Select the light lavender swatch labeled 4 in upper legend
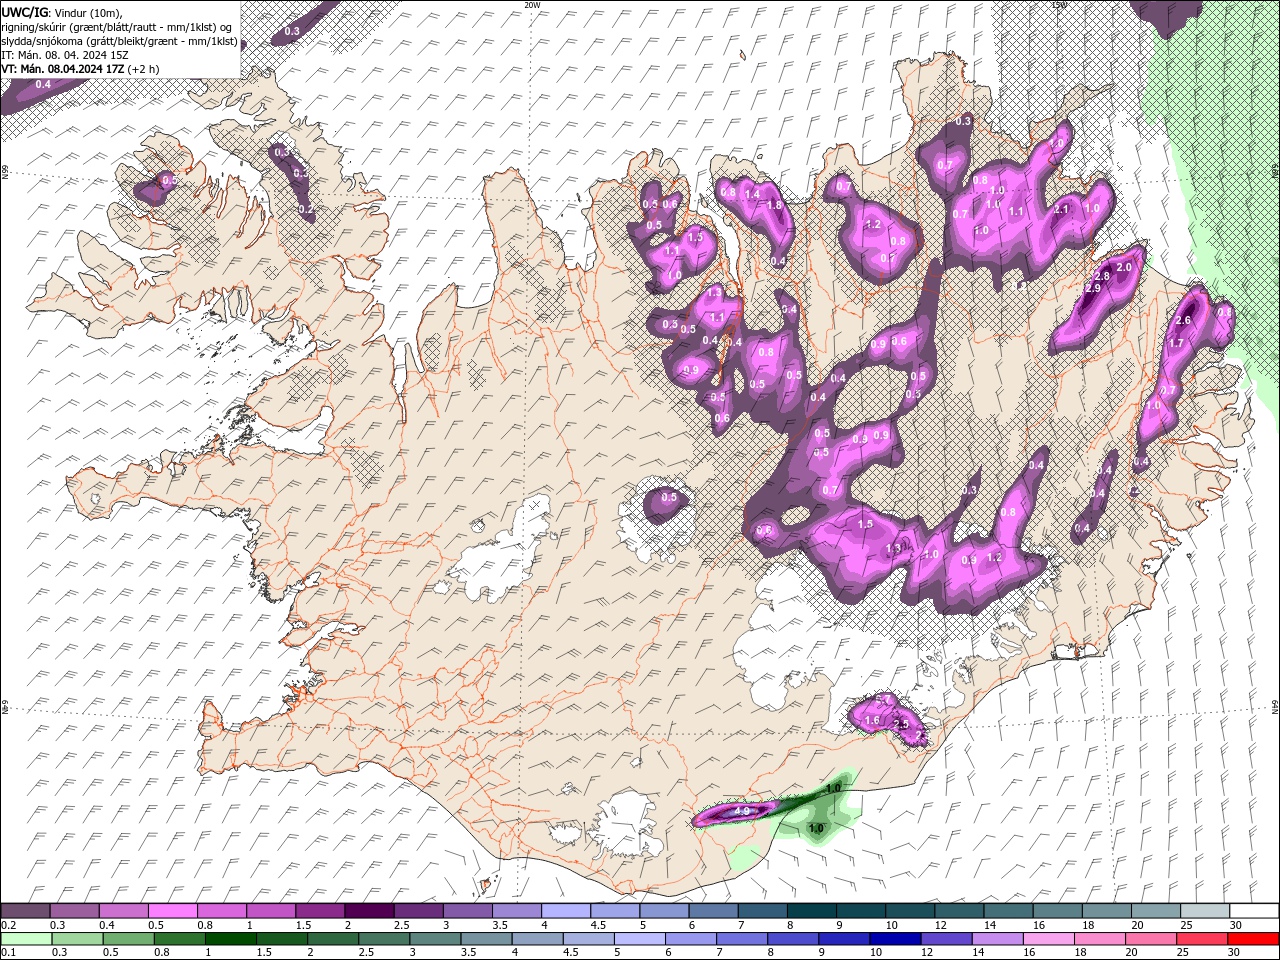This screenshot has height=960, width=1280. coord(565,911)
